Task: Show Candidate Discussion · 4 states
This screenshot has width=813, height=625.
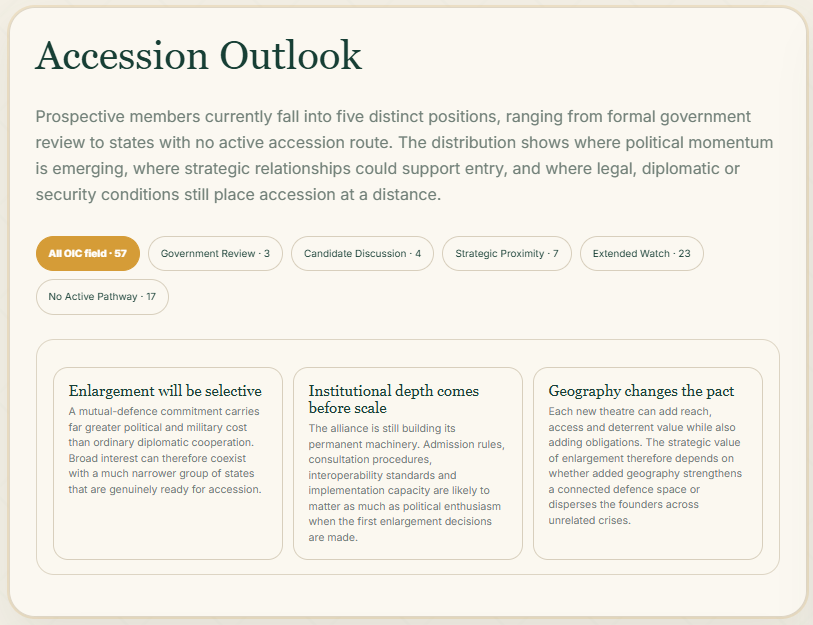Action: 362,254
